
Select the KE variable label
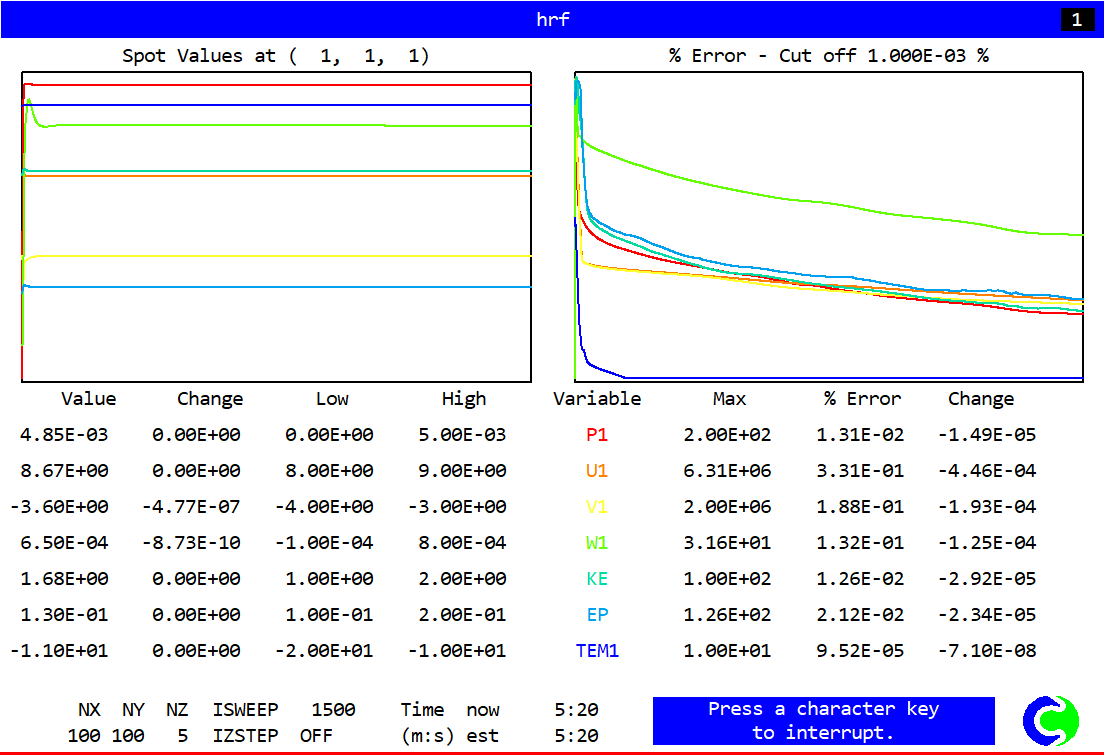point(597,579)
